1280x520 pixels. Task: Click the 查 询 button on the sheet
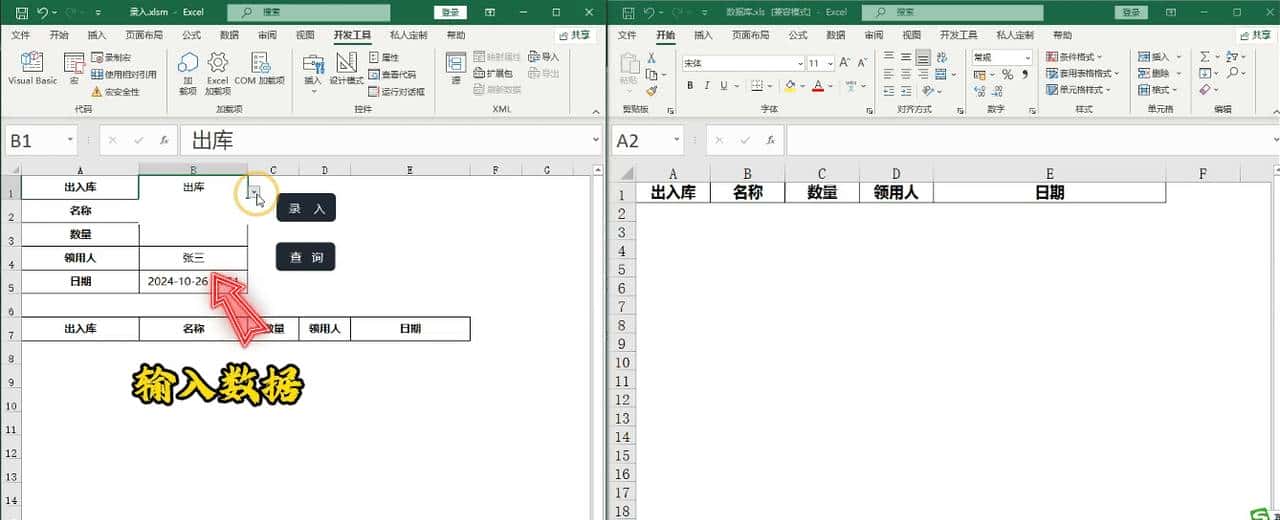click(306, 257)
